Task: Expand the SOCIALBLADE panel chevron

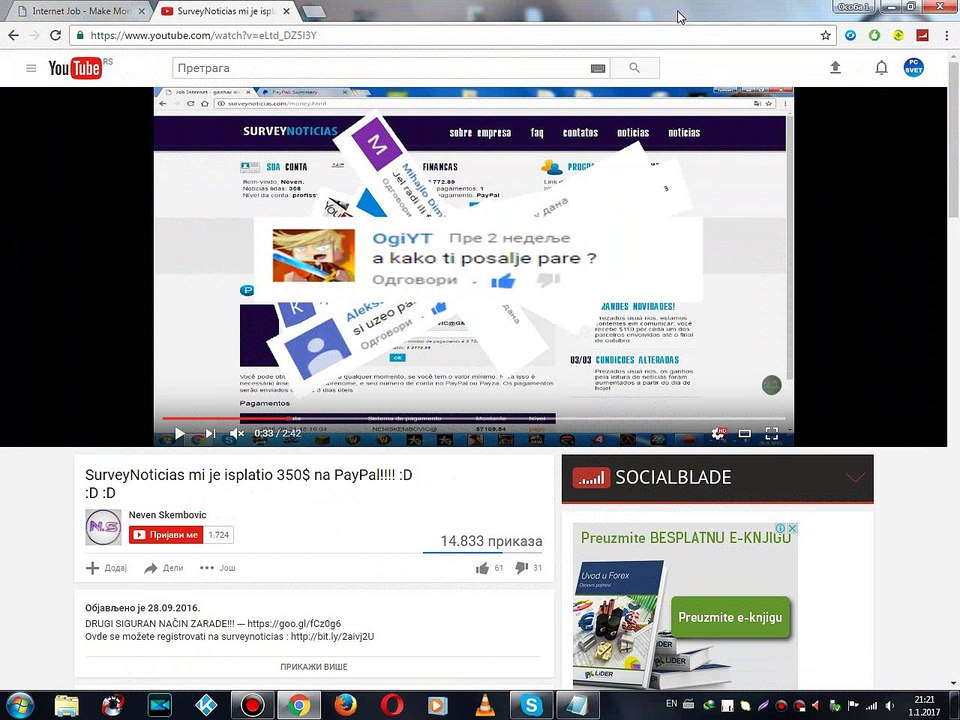Action: pos(855,478)
